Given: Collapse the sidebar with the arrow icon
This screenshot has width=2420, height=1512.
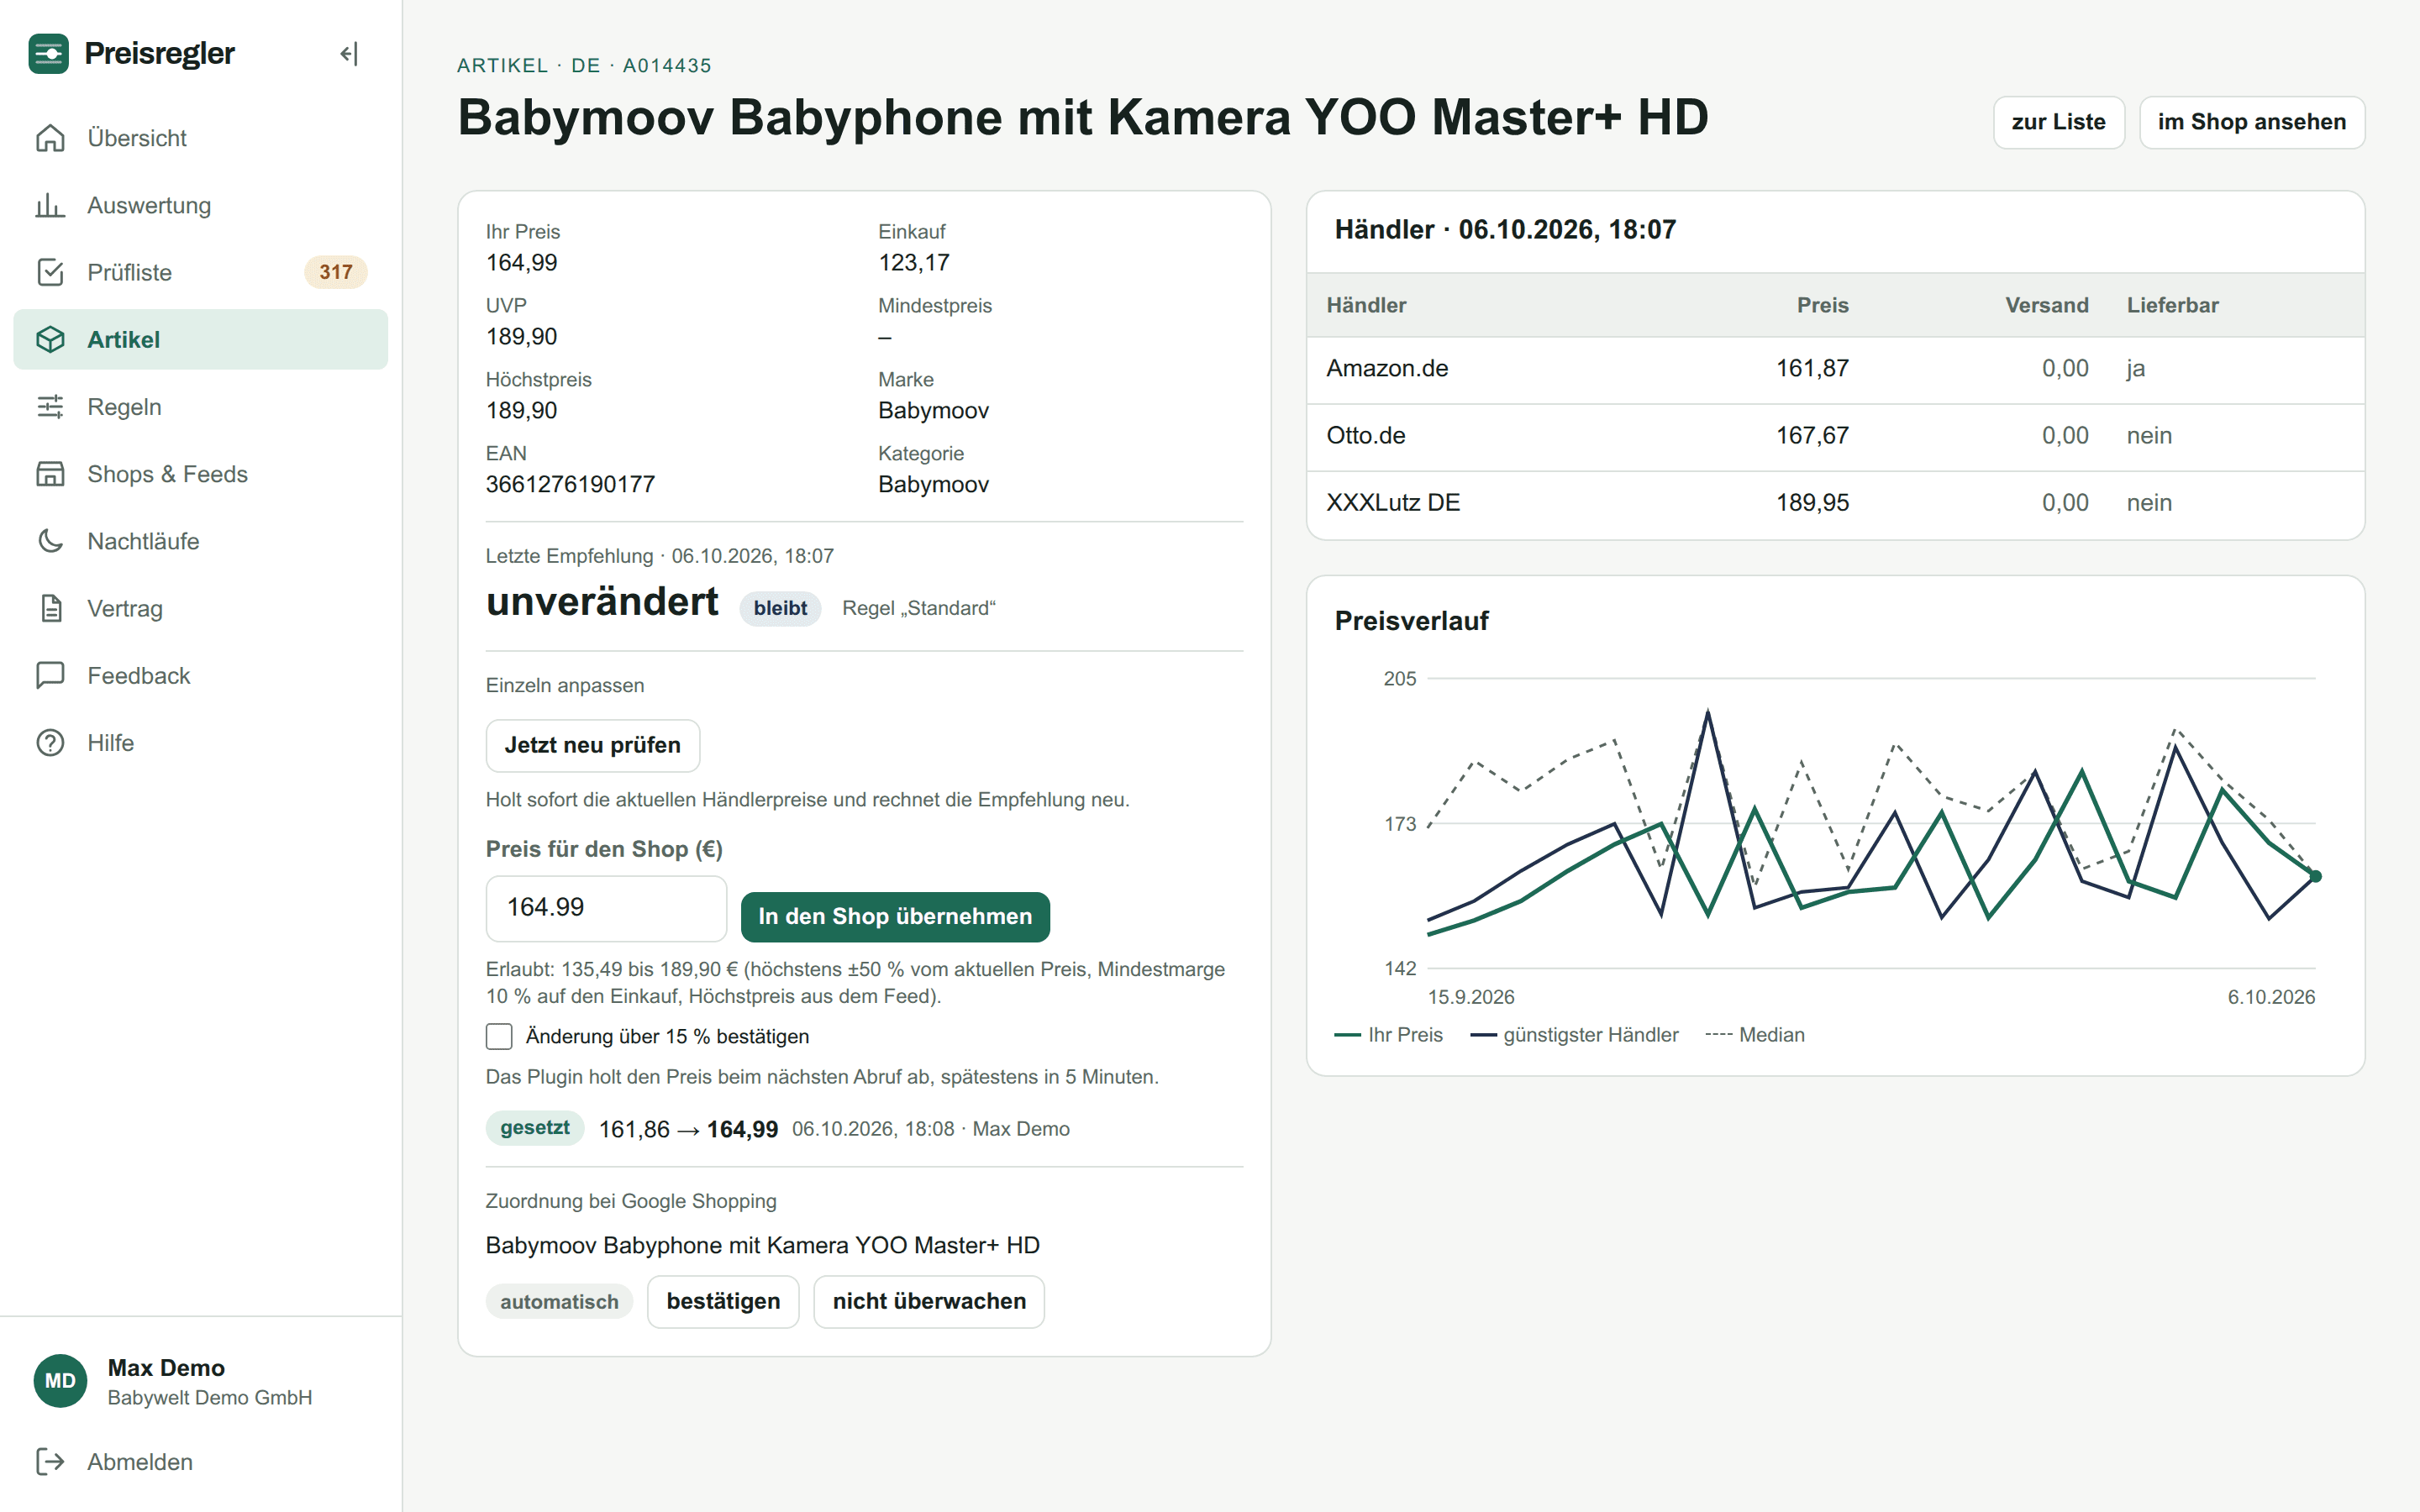Looking at the screenshot, I should point(349,53).
